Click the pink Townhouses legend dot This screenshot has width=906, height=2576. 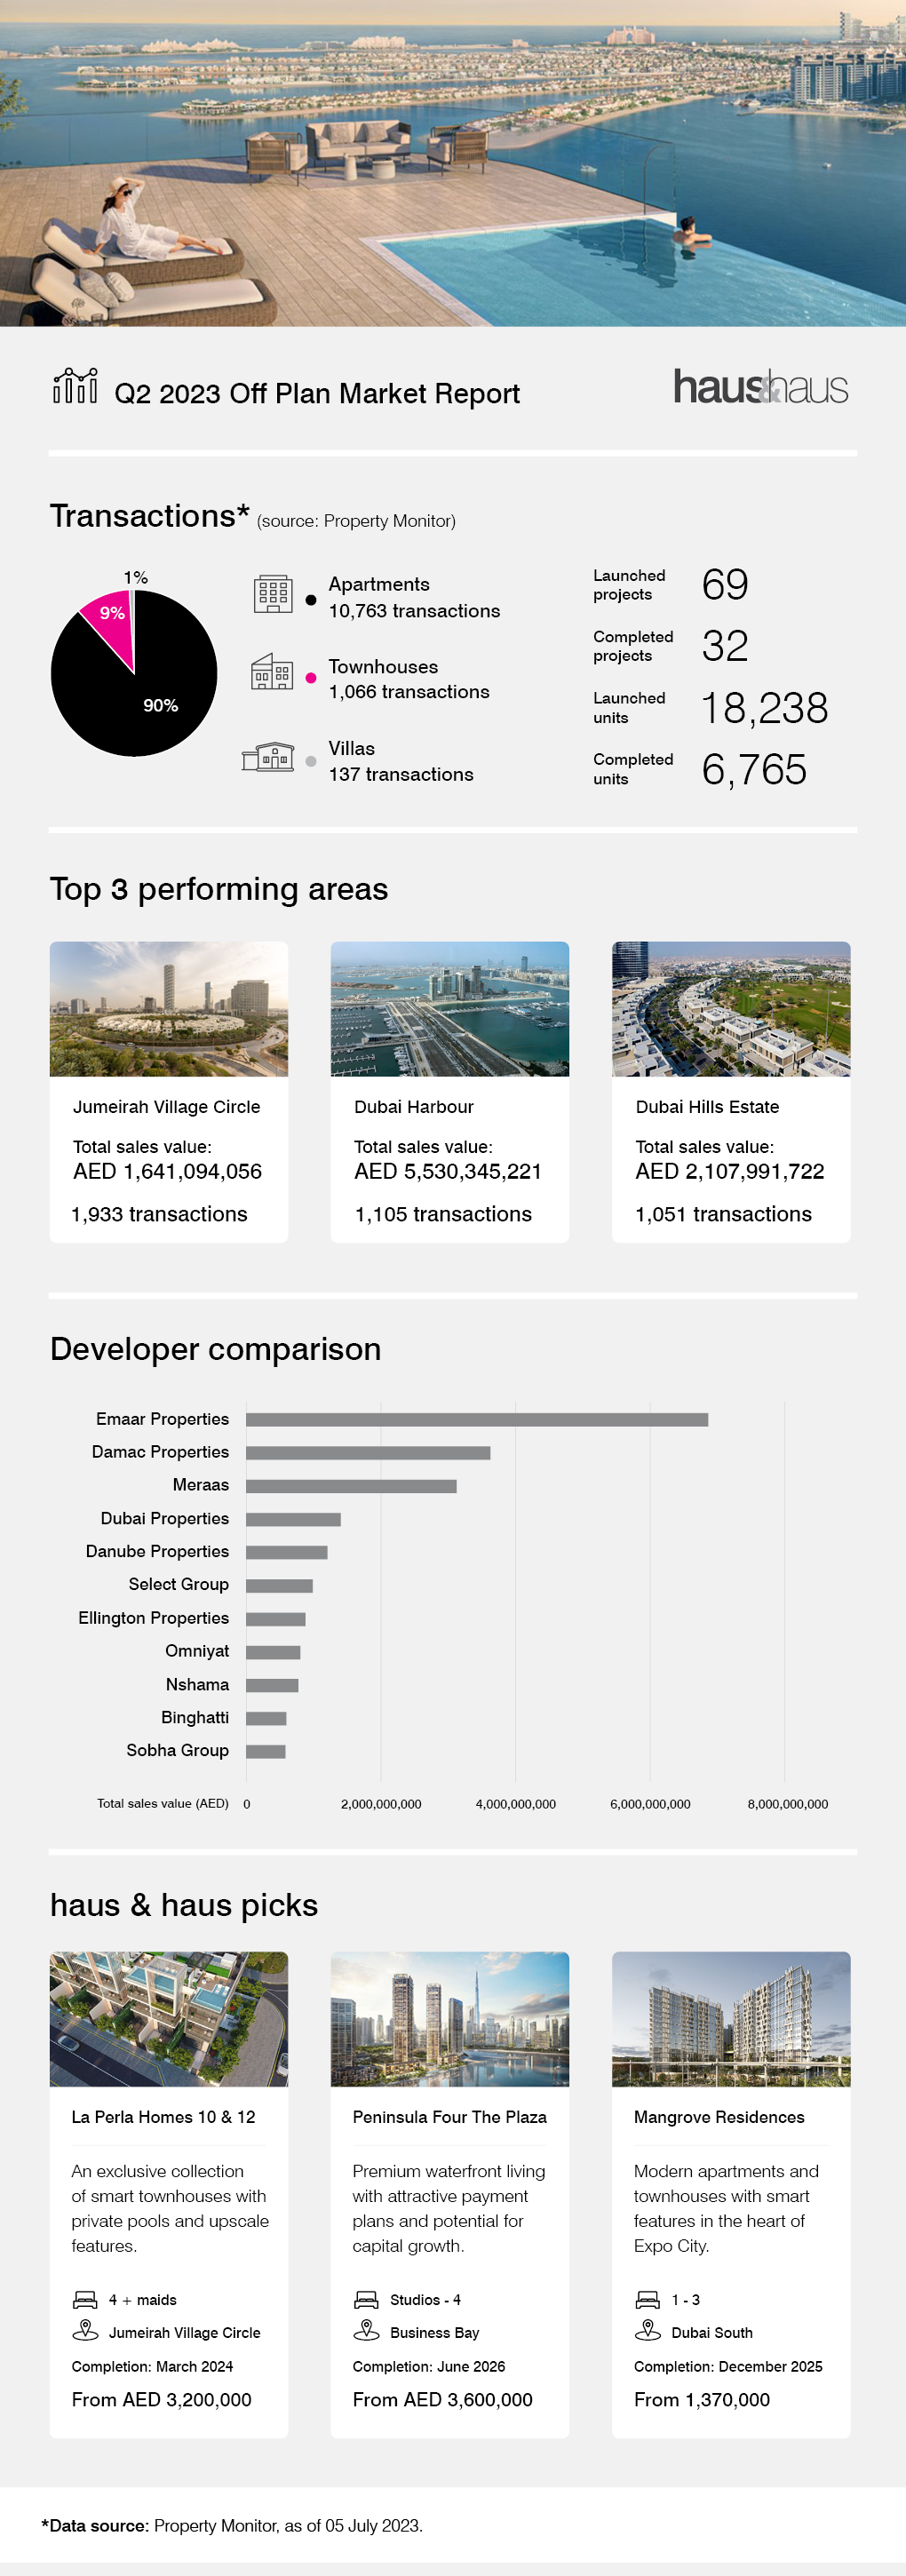pos(311,678)
